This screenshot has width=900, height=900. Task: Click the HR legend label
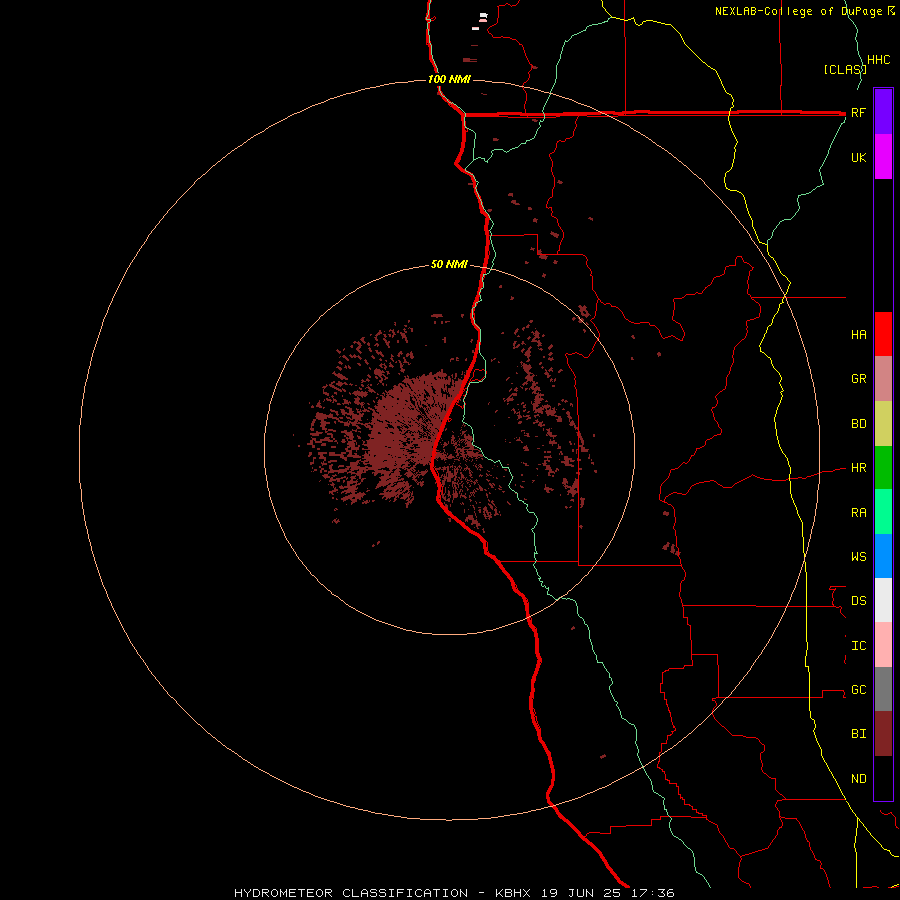(x=859, y=468)
